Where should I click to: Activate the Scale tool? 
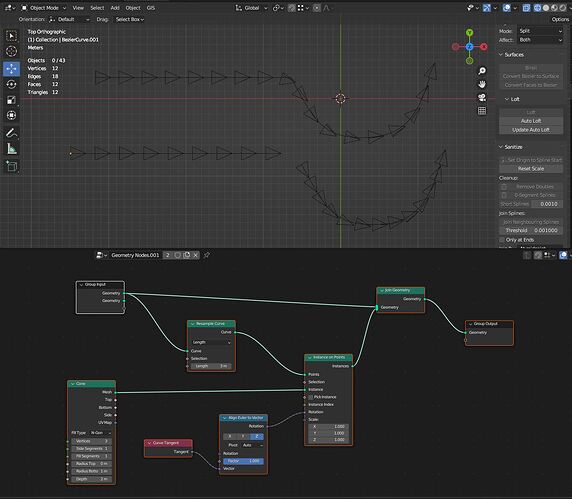tap(11, 100)
